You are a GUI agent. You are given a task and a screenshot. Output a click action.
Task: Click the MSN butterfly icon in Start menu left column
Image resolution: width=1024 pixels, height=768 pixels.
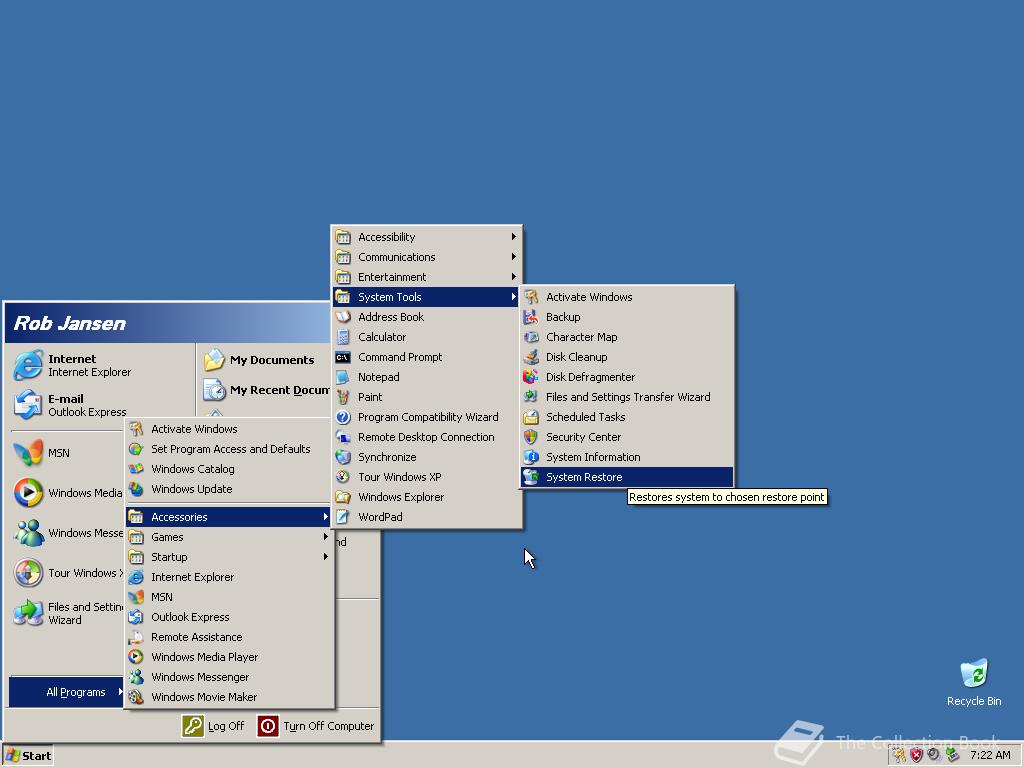coord(28,453)
